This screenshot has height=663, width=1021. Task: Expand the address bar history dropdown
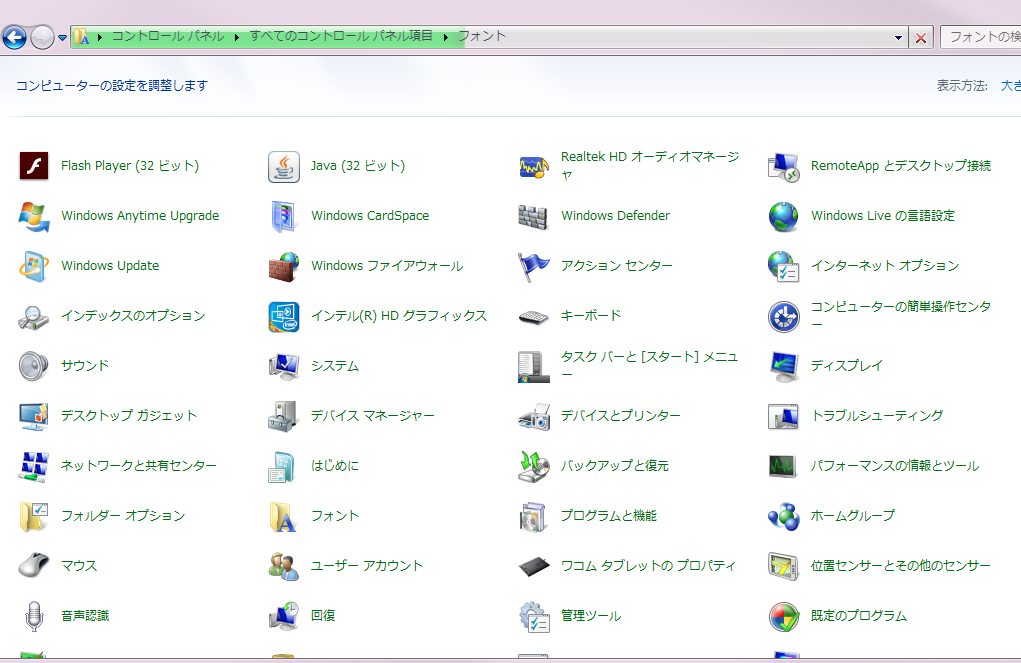coord(899,37)
